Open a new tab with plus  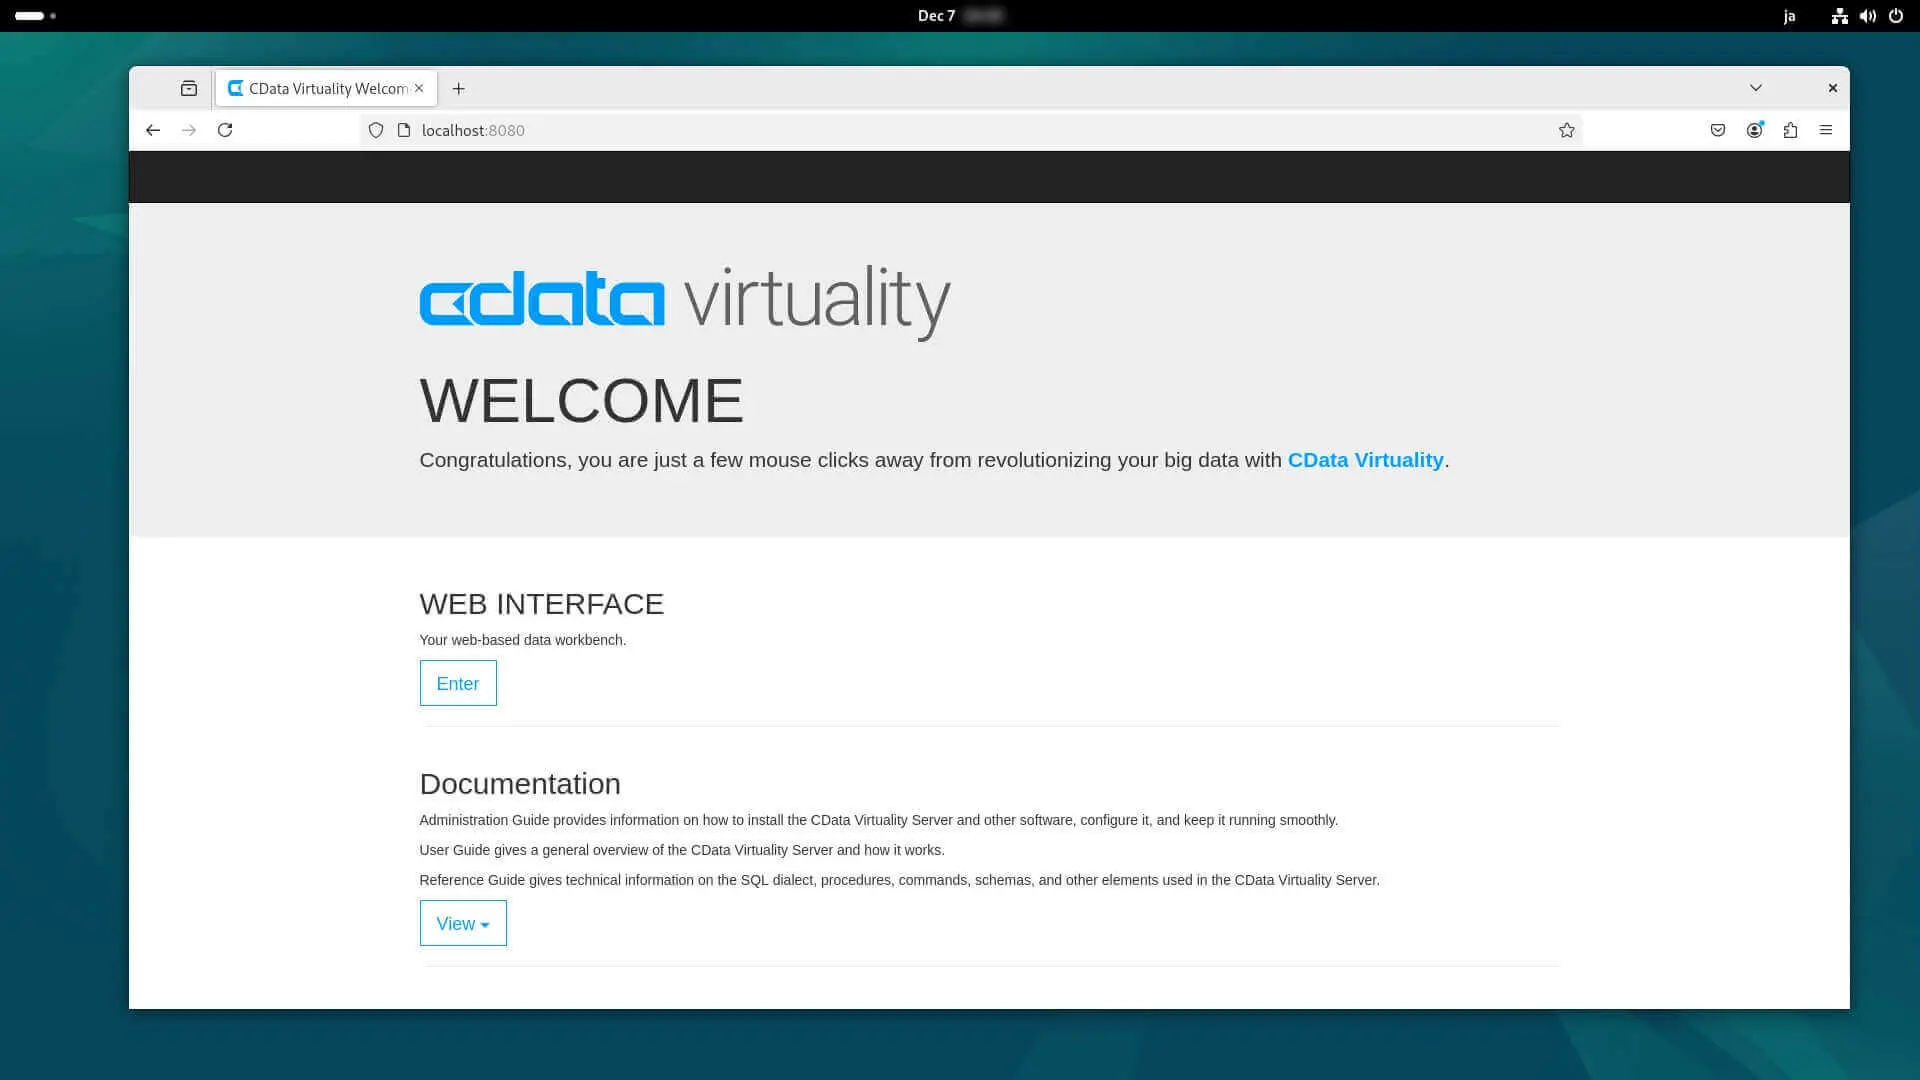pyautogui.click(x=458, y=88)
